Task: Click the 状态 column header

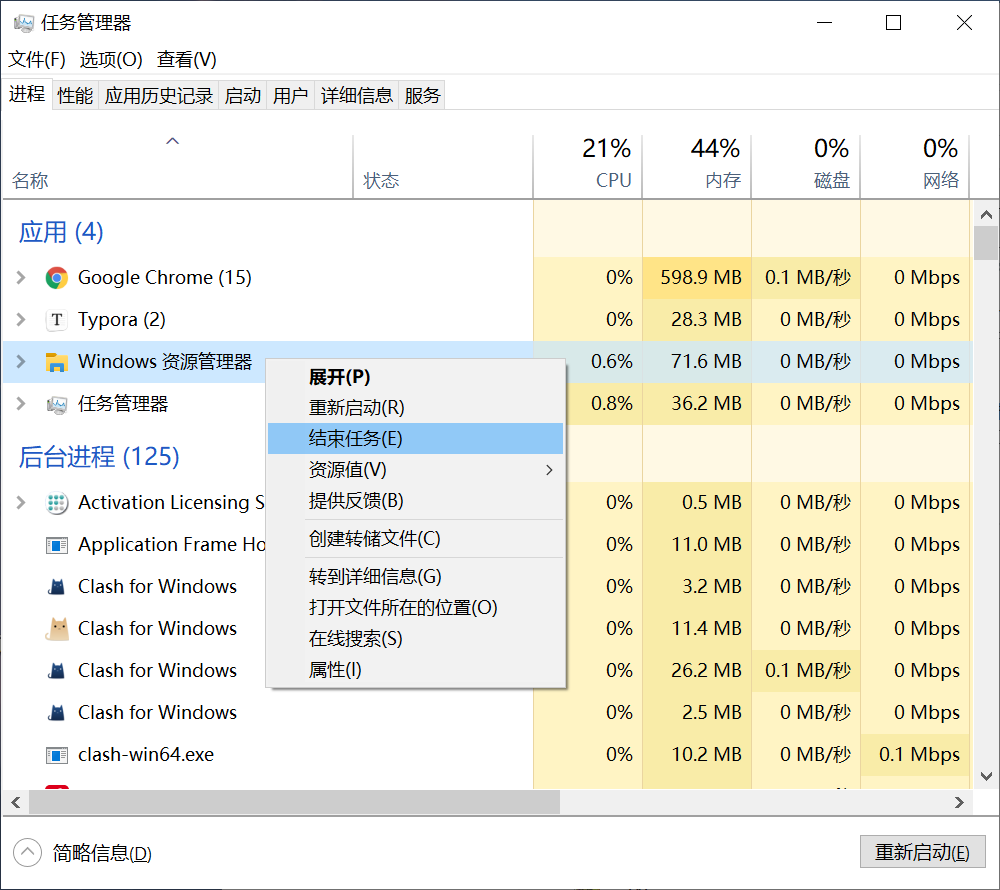Action: click(443, 166)
